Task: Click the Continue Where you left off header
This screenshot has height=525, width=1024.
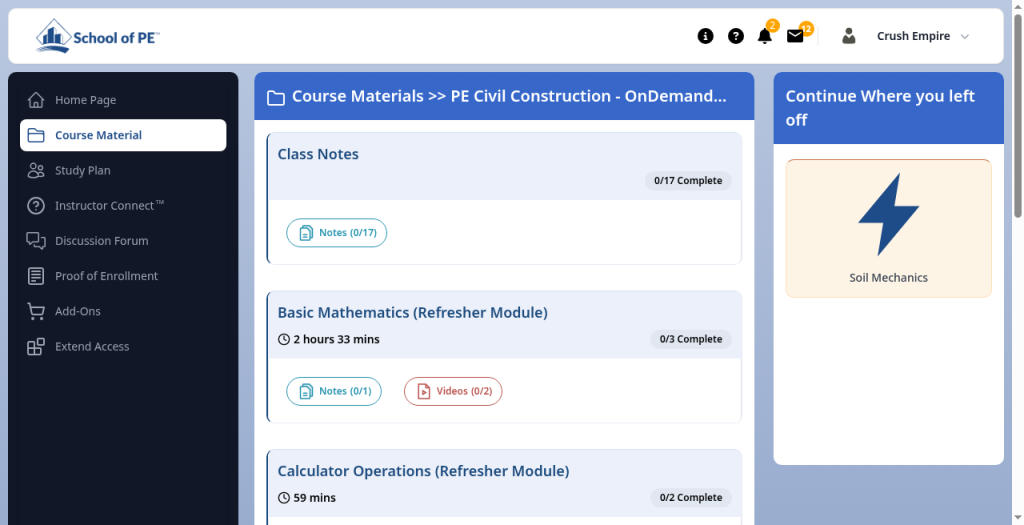Action: point(888,108)
